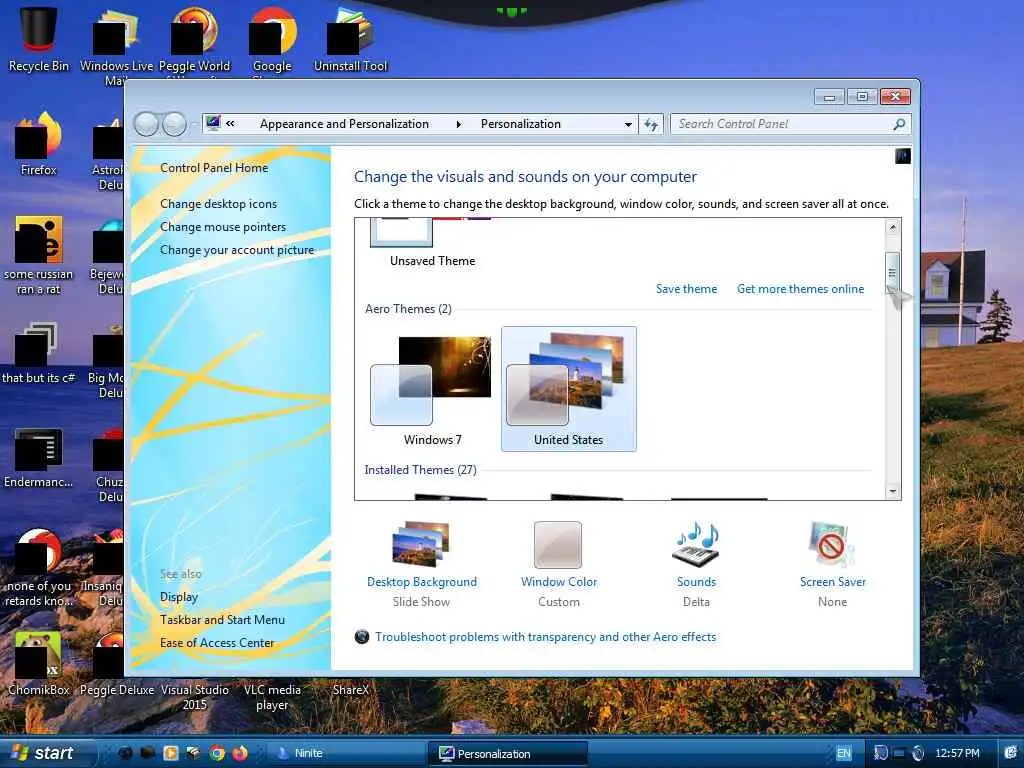Click the navigation Forward button
Screen dimensions: 1024x768
[x=174, y=124]
